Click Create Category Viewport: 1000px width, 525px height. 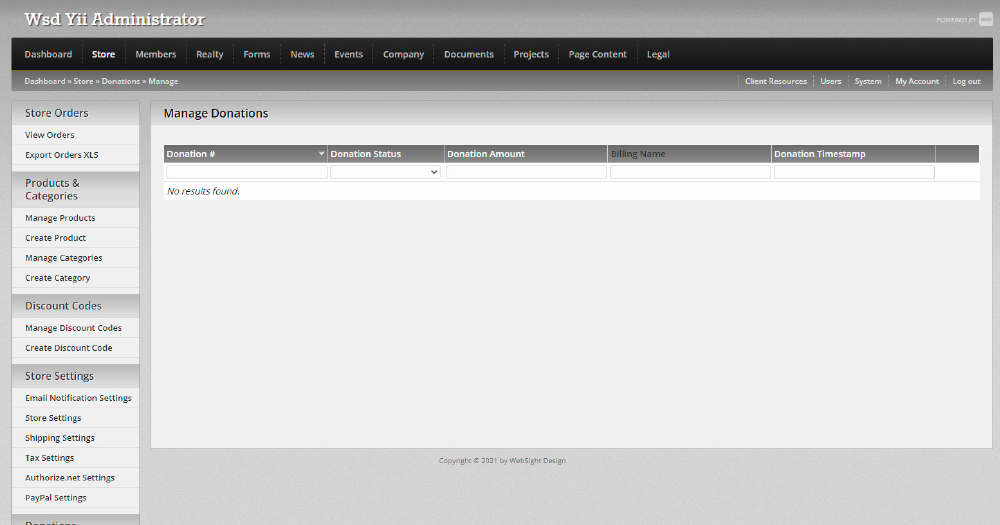pos(57,277)
